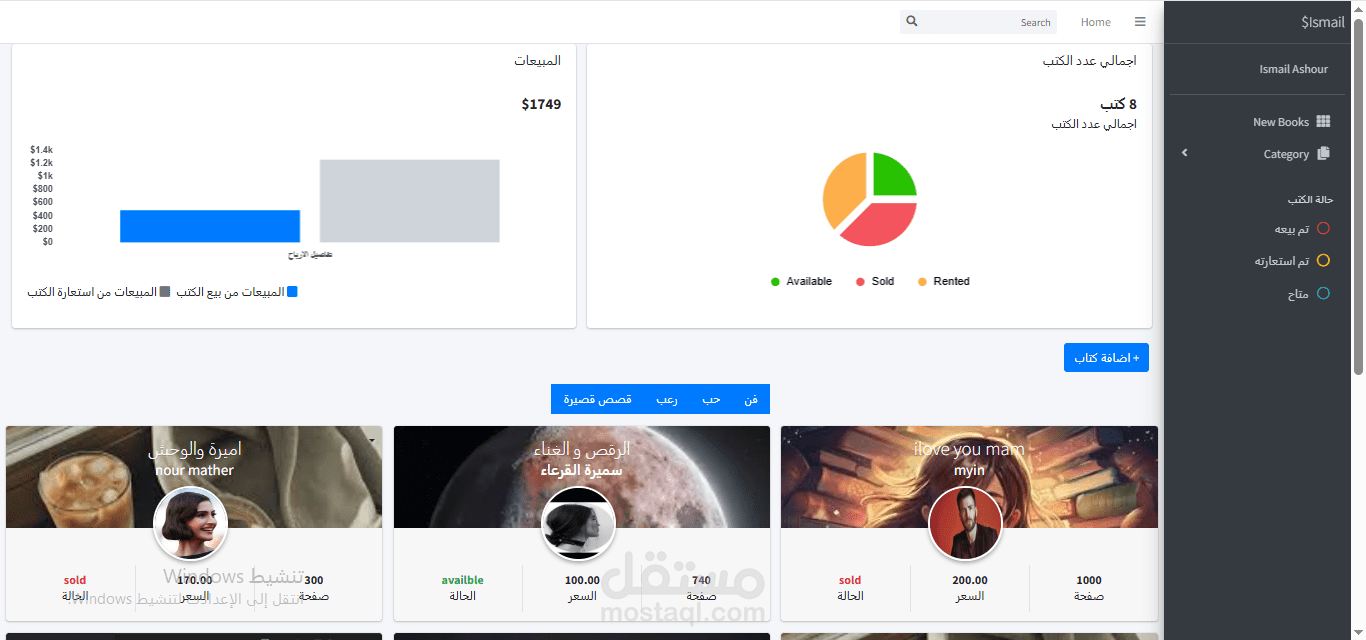Viewport: 1366px width, 640px height.
Task: Click price 200.00 on ilove you mam card
Action: 970,580
